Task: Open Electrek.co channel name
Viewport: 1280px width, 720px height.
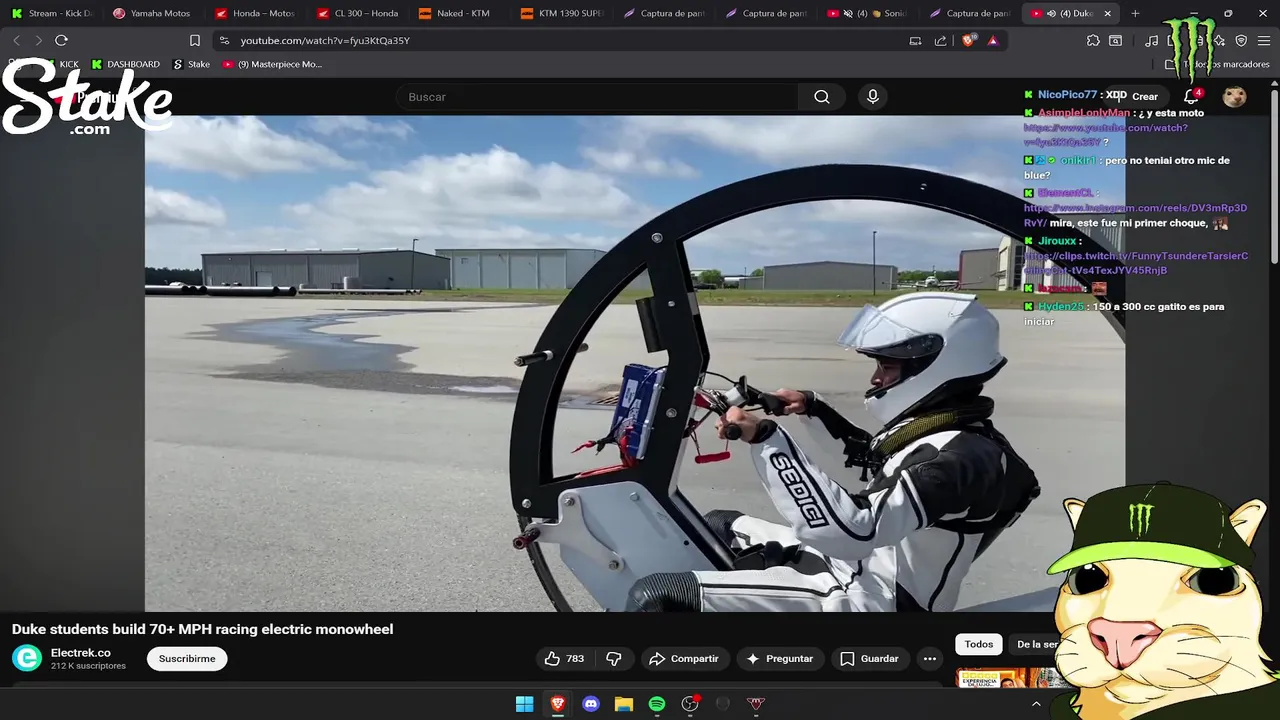Action: [81, 652]
